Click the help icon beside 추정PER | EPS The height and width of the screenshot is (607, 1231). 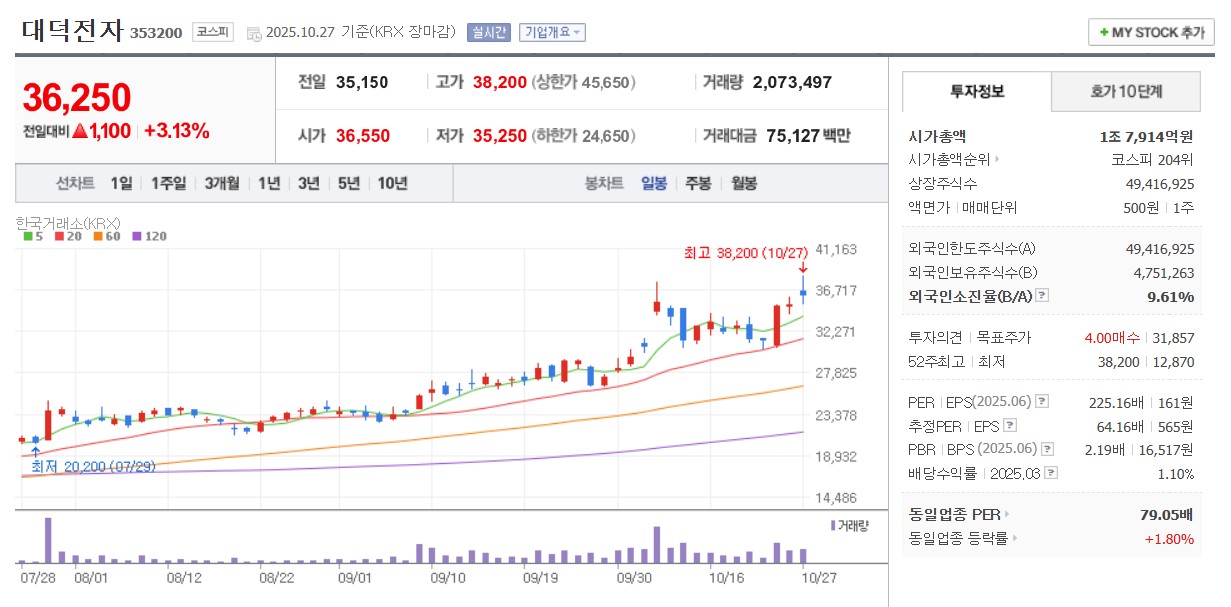click(1010, 426)
